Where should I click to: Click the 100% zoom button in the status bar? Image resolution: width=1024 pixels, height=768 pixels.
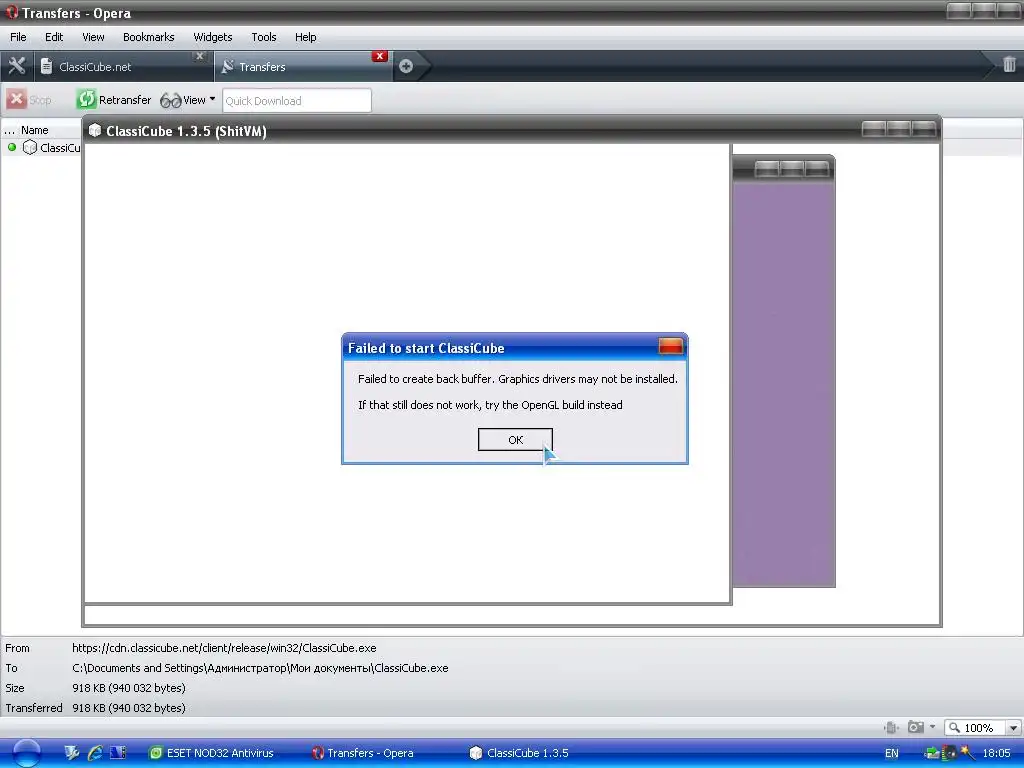[975, 728]
